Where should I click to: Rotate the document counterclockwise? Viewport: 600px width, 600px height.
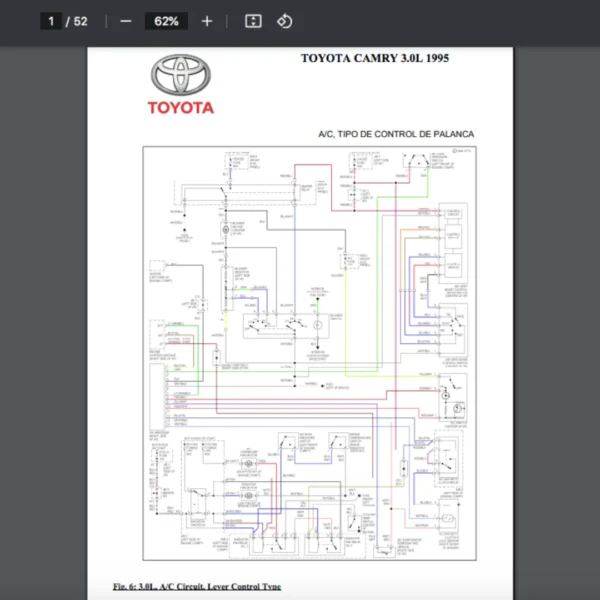(x=284, y=21)
